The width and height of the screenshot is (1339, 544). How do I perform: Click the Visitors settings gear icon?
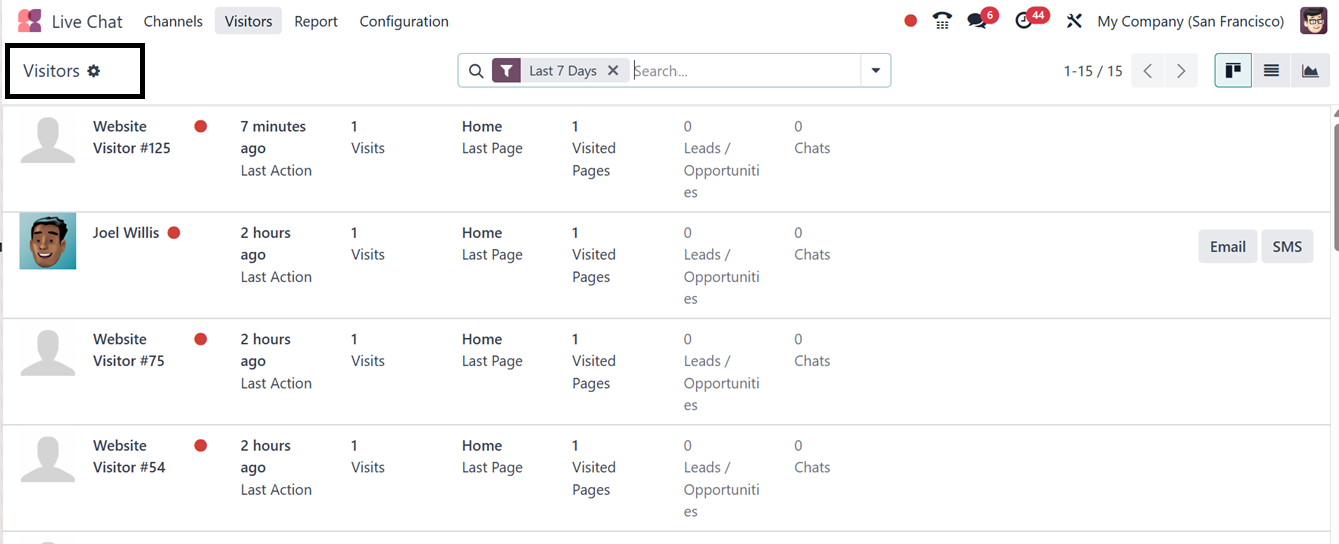94,71
